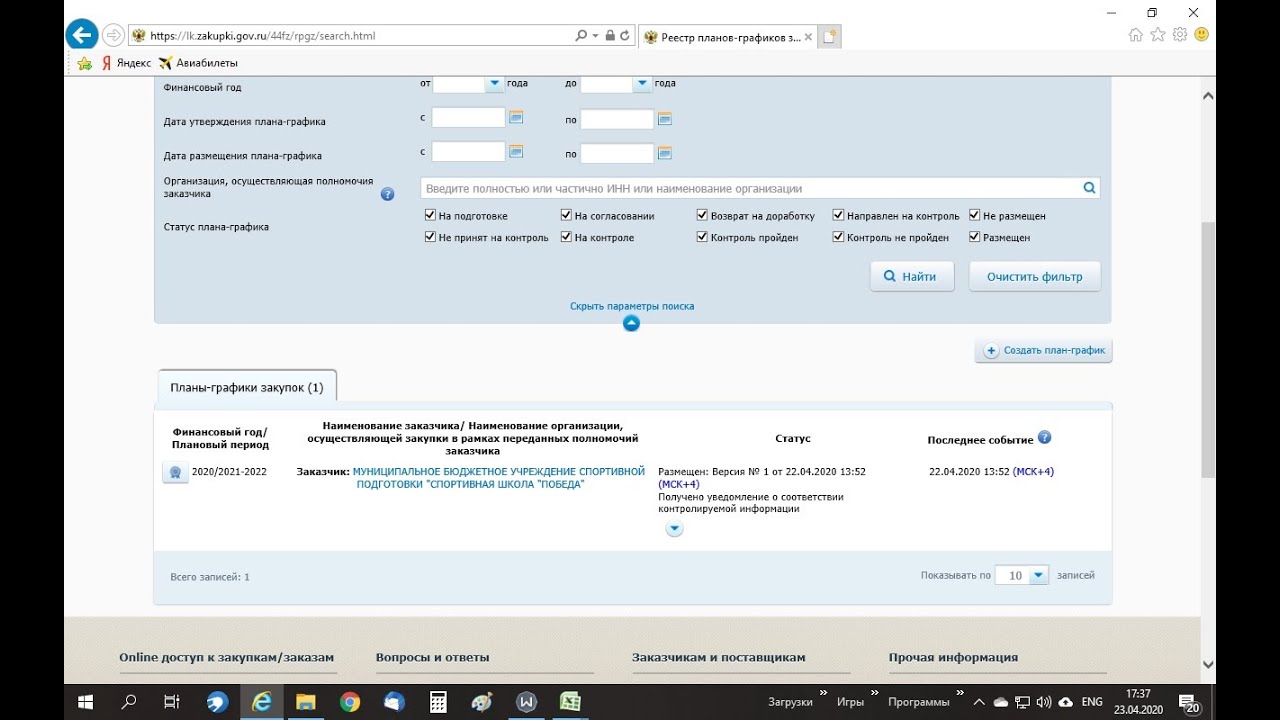Open calendar for plan placement date 'по'
Image resolution: width=1280 pixels, height=720 pixels.
(664, 153)
